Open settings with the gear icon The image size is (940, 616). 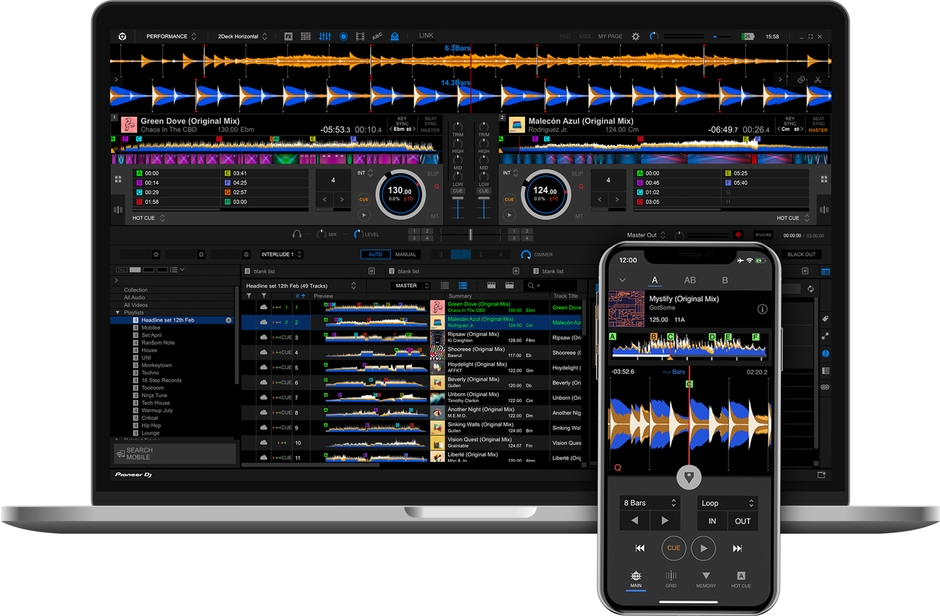pos(634,36)
